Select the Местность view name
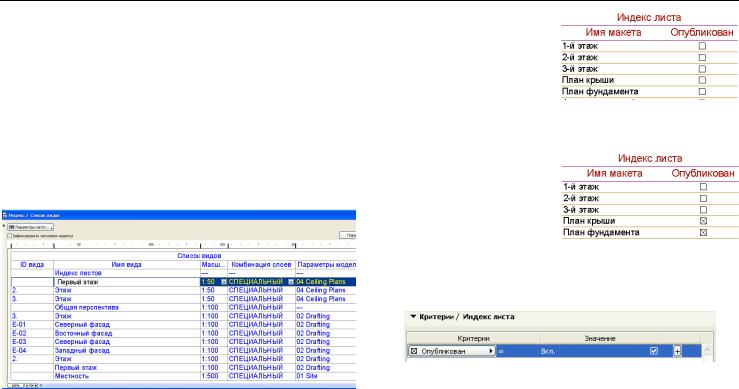The width and height of the screenshot is (739, 389). pos(72,376)
